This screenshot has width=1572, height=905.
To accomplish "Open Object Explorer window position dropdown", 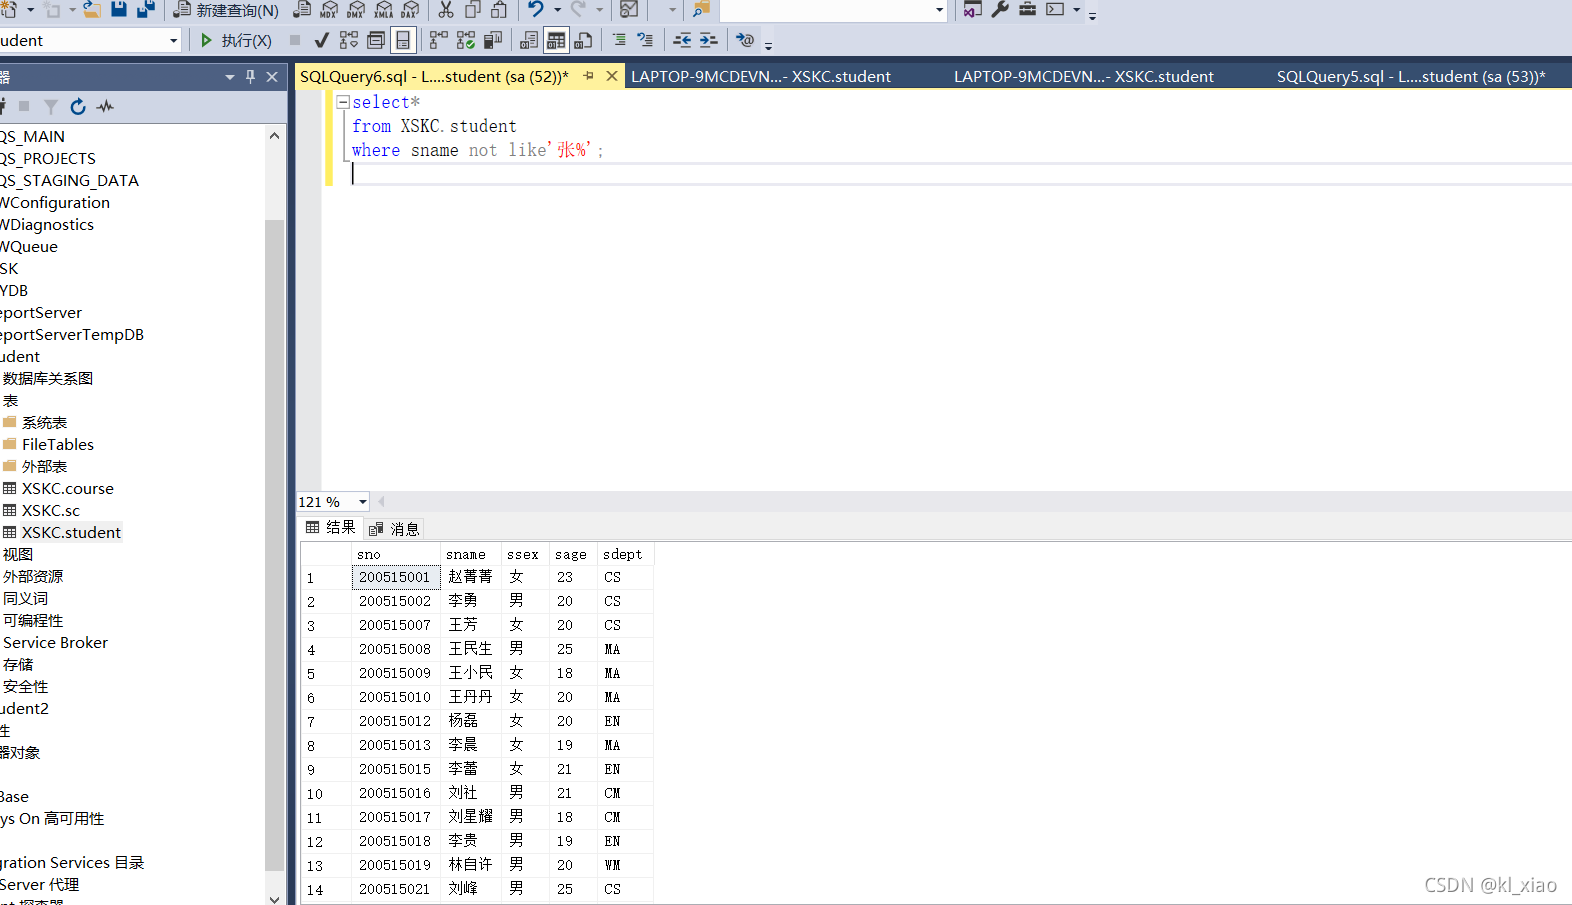I will point(230,77).
